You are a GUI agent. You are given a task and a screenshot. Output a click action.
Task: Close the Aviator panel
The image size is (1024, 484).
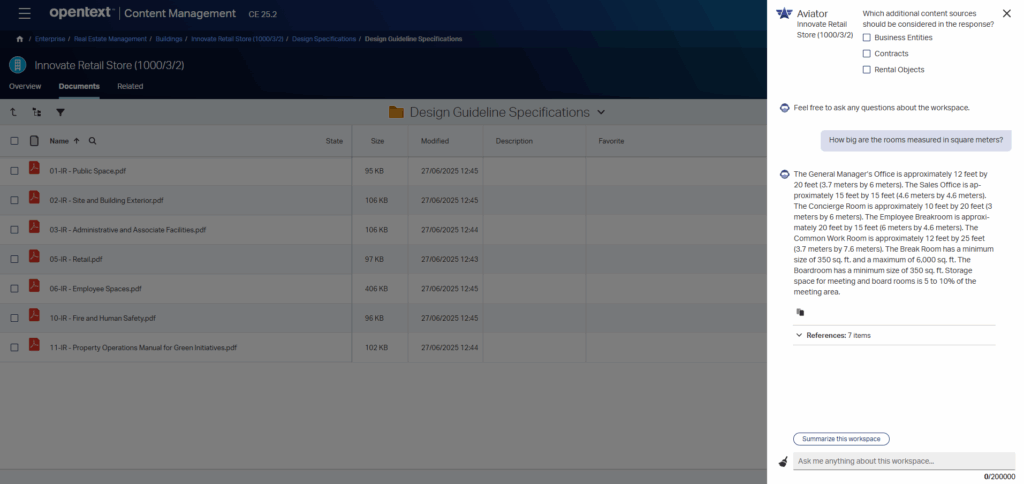(x=1006, y=14)
